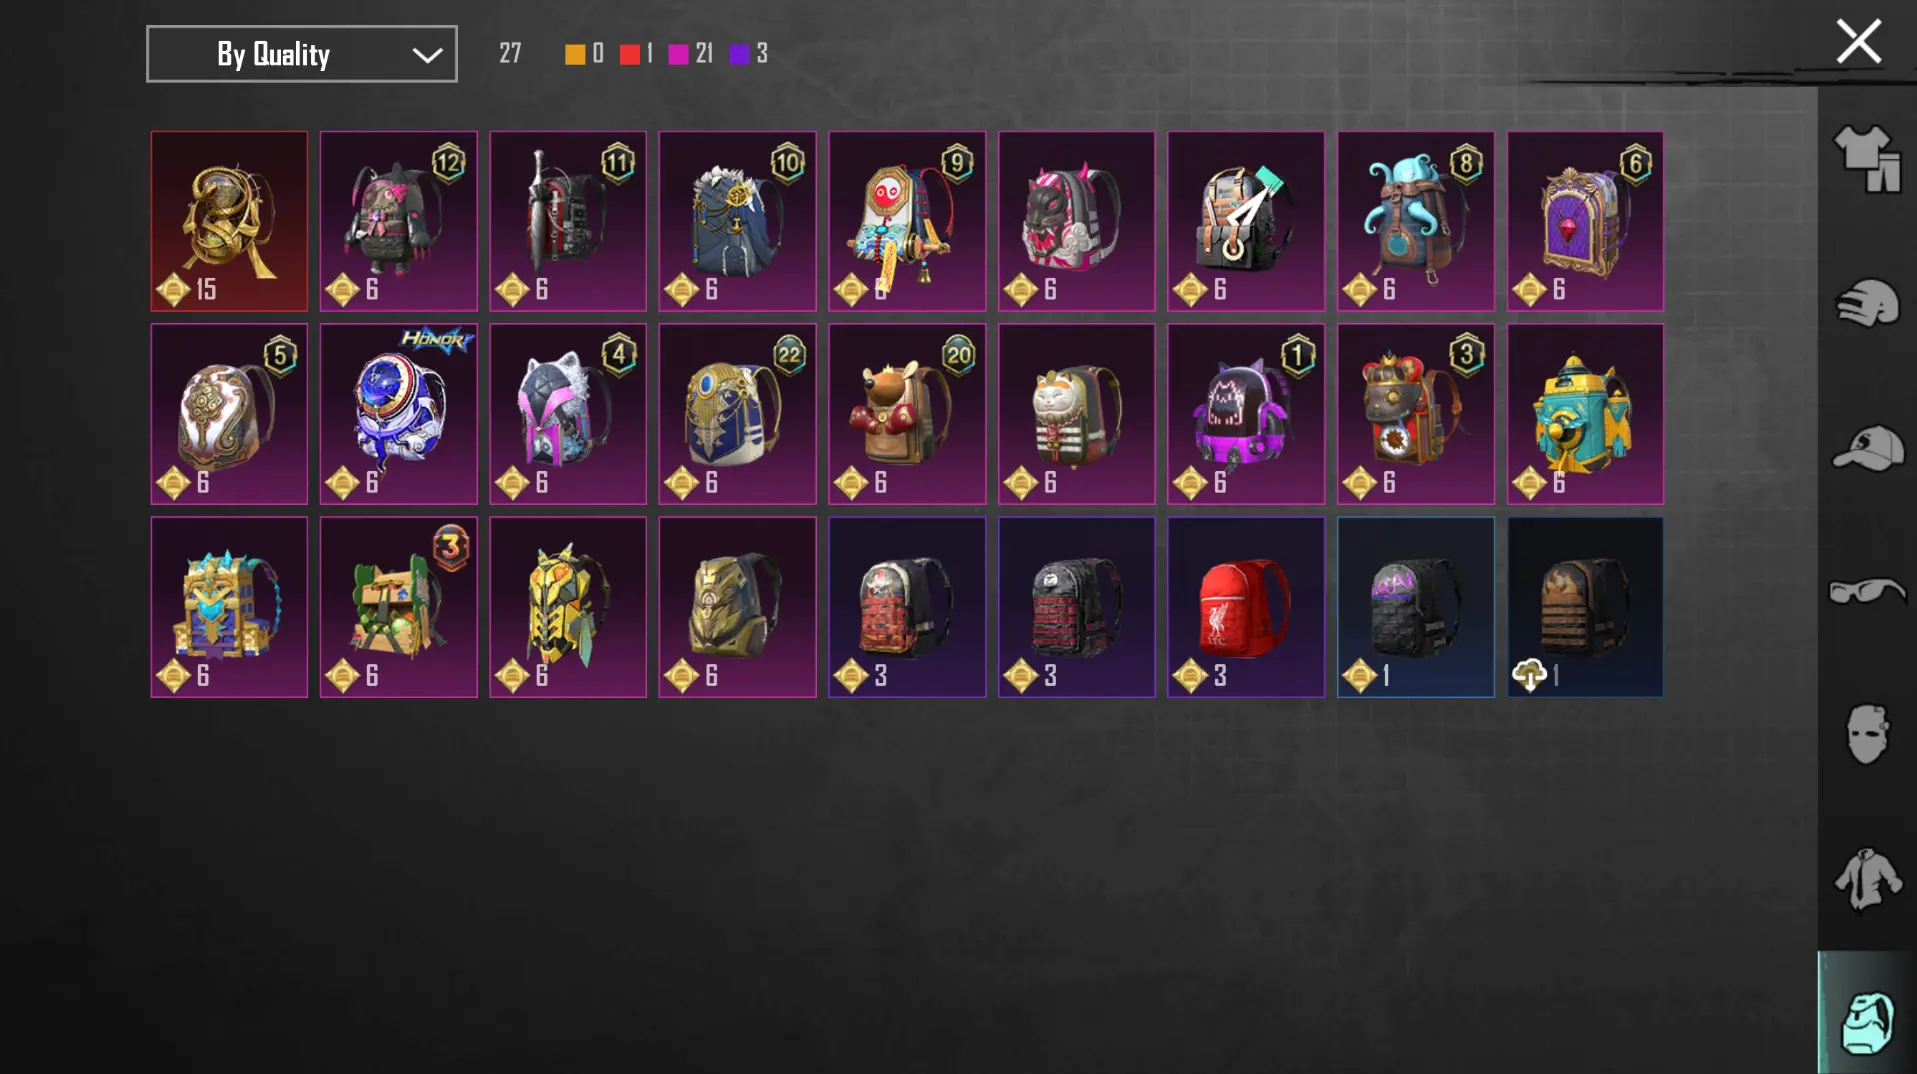This screenshot has width=1917, height=1074.
Task: Select the jacket category icon
Action: [1866, 879]
